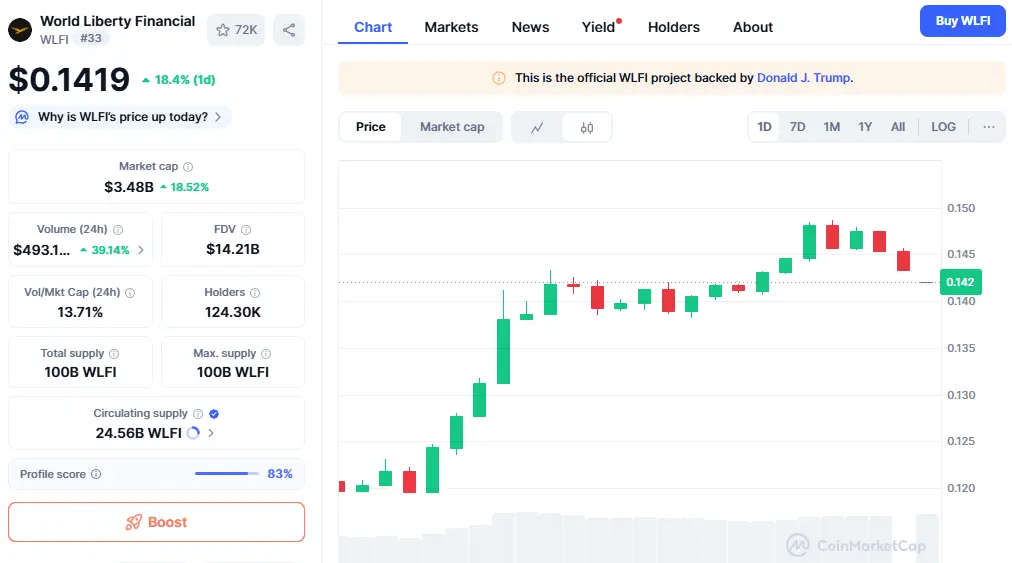Click the verified badge beside Circulating supply
The width and height of the screenshot is (1012, 563).
[x=214, y=414]
